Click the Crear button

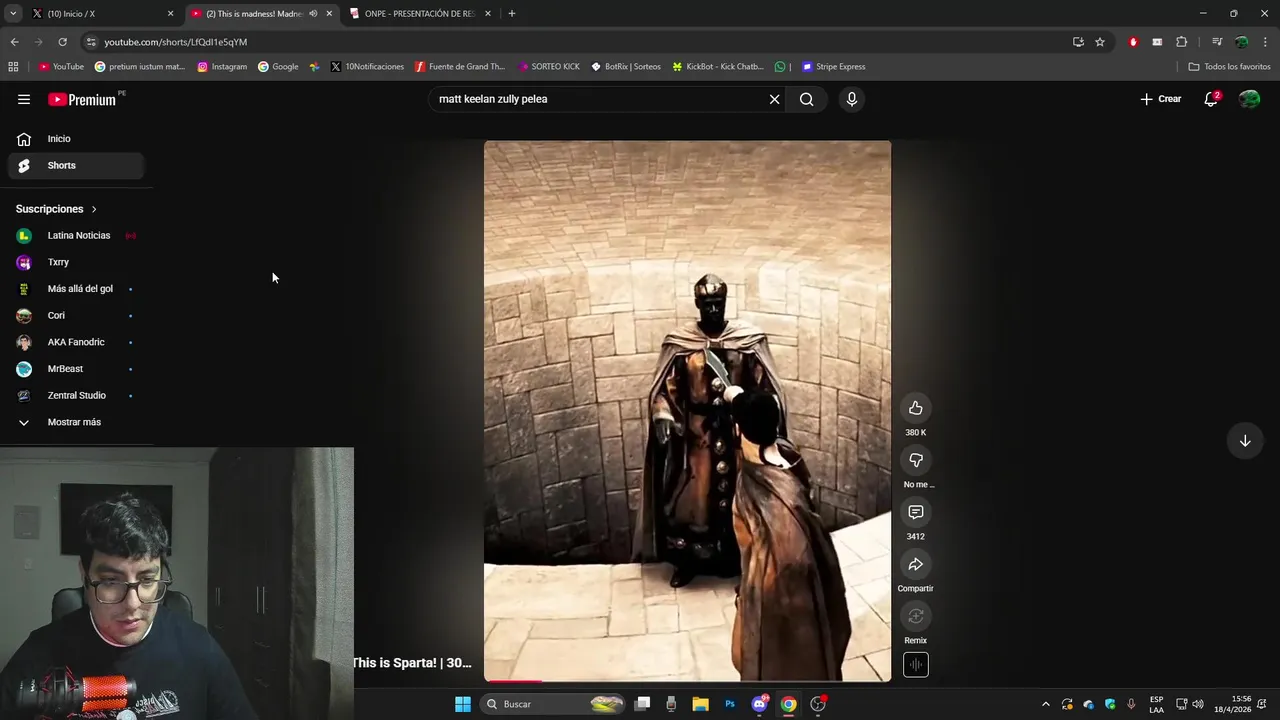tap(1160, 99)
